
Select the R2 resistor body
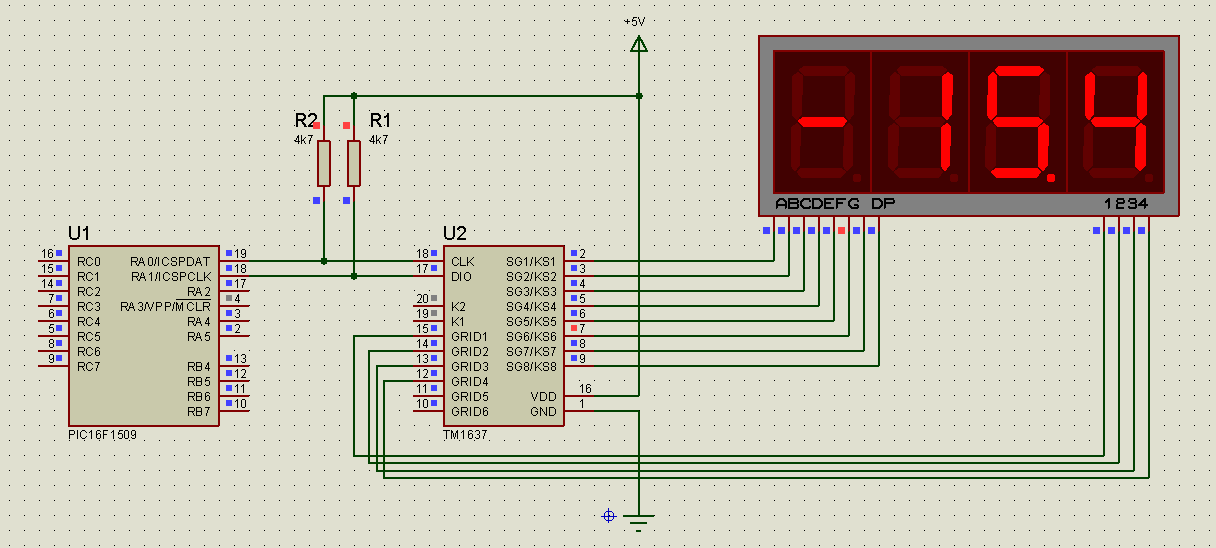pos(324,163)
